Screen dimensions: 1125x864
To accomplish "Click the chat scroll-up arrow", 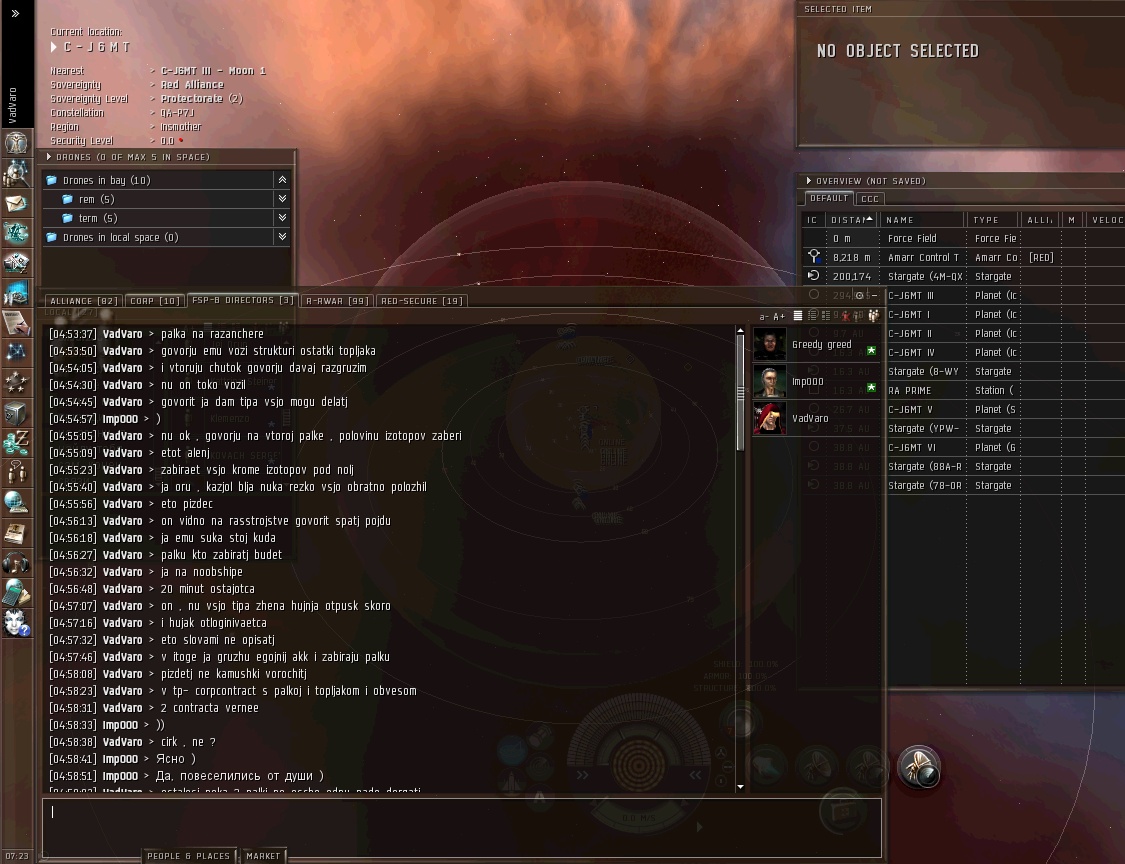I will tap(740, 331).
